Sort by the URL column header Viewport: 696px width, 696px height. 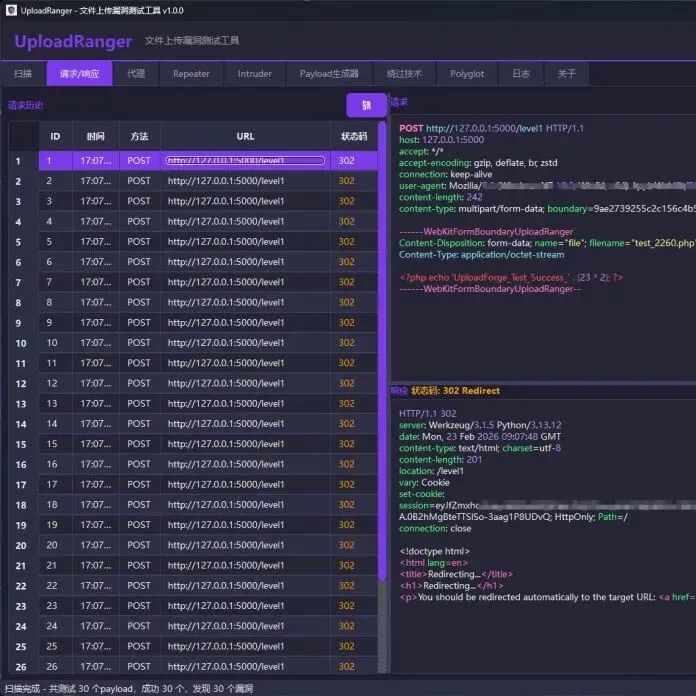245,136
